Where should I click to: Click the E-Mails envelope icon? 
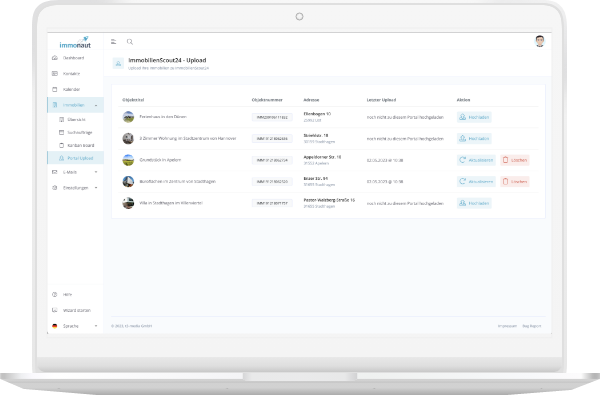55,172
